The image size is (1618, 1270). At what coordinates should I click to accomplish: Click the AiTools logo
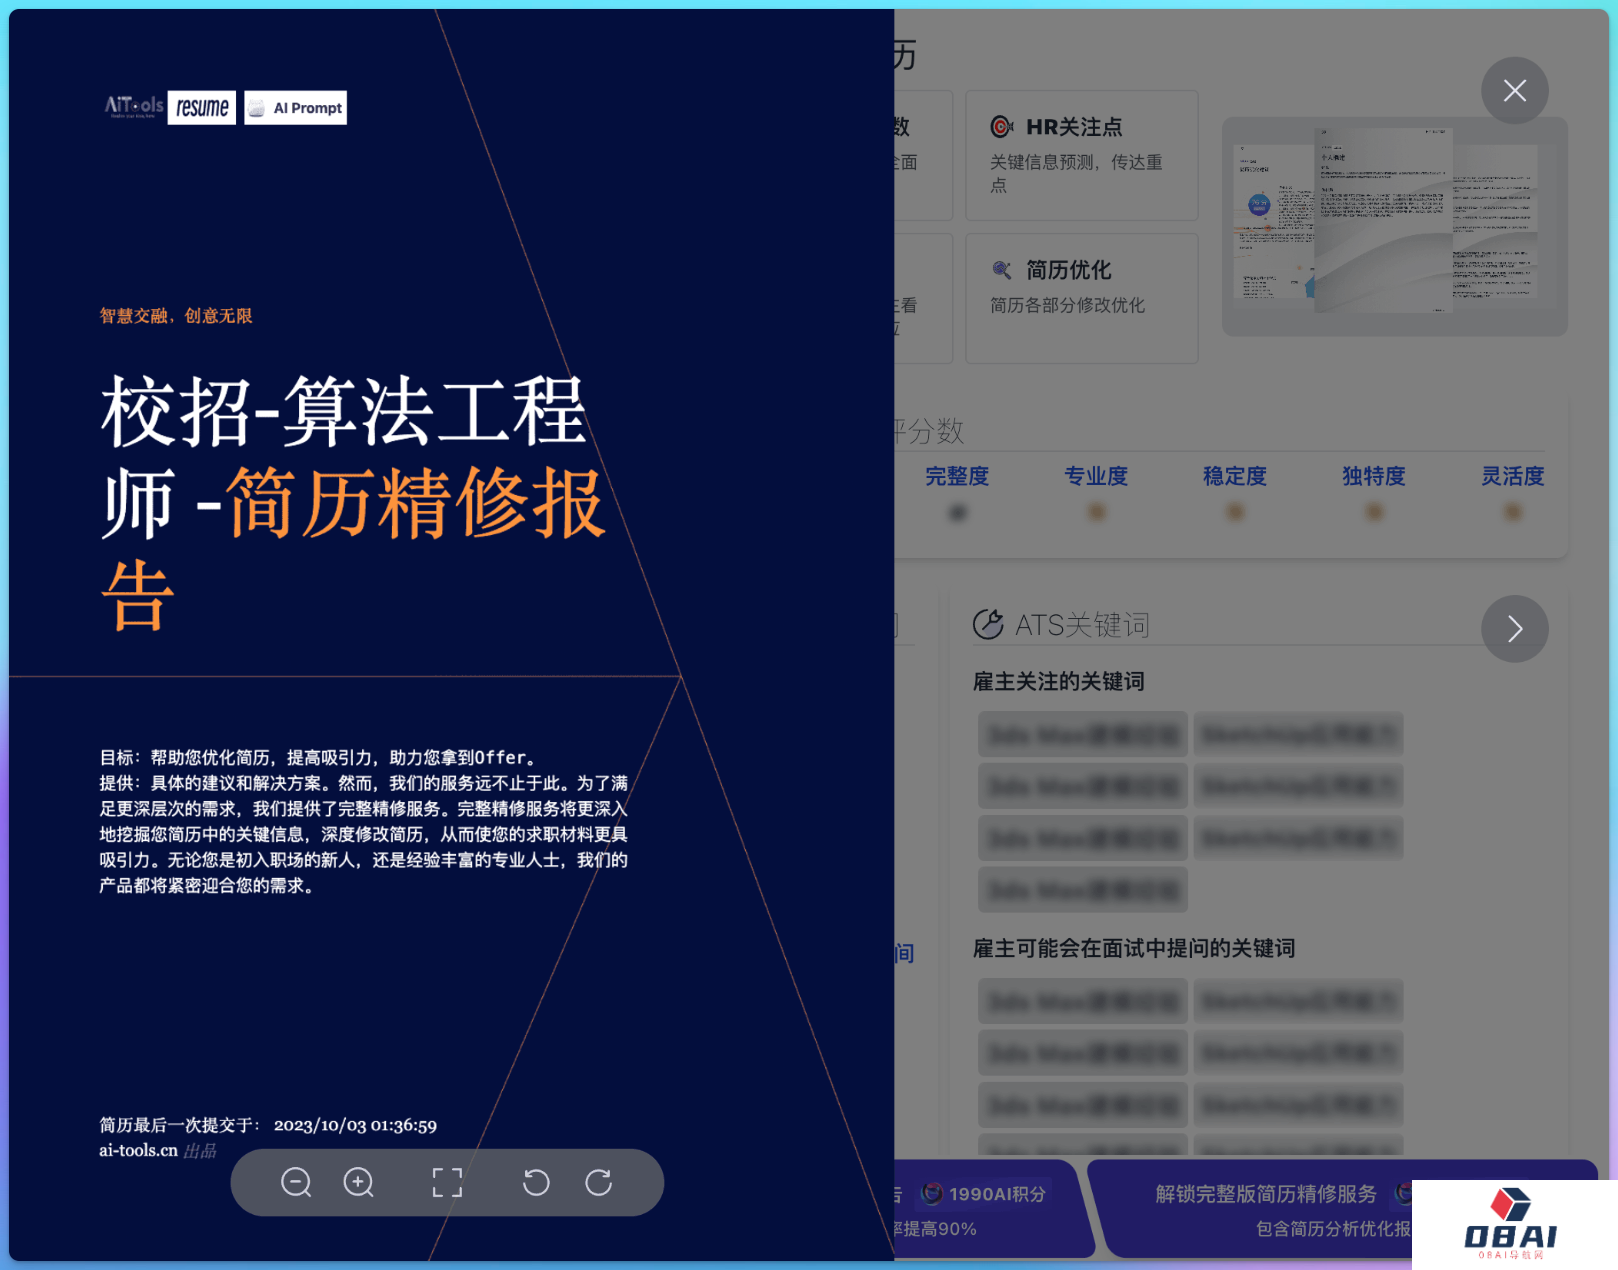pos(134,107)
